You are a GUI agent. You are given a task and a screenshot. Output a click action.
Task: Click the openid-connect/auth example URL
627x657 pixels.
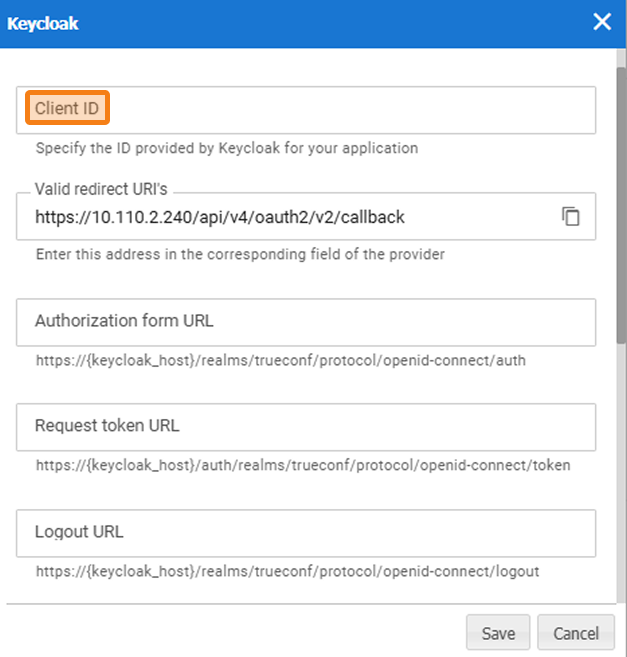tap(280, 360)
